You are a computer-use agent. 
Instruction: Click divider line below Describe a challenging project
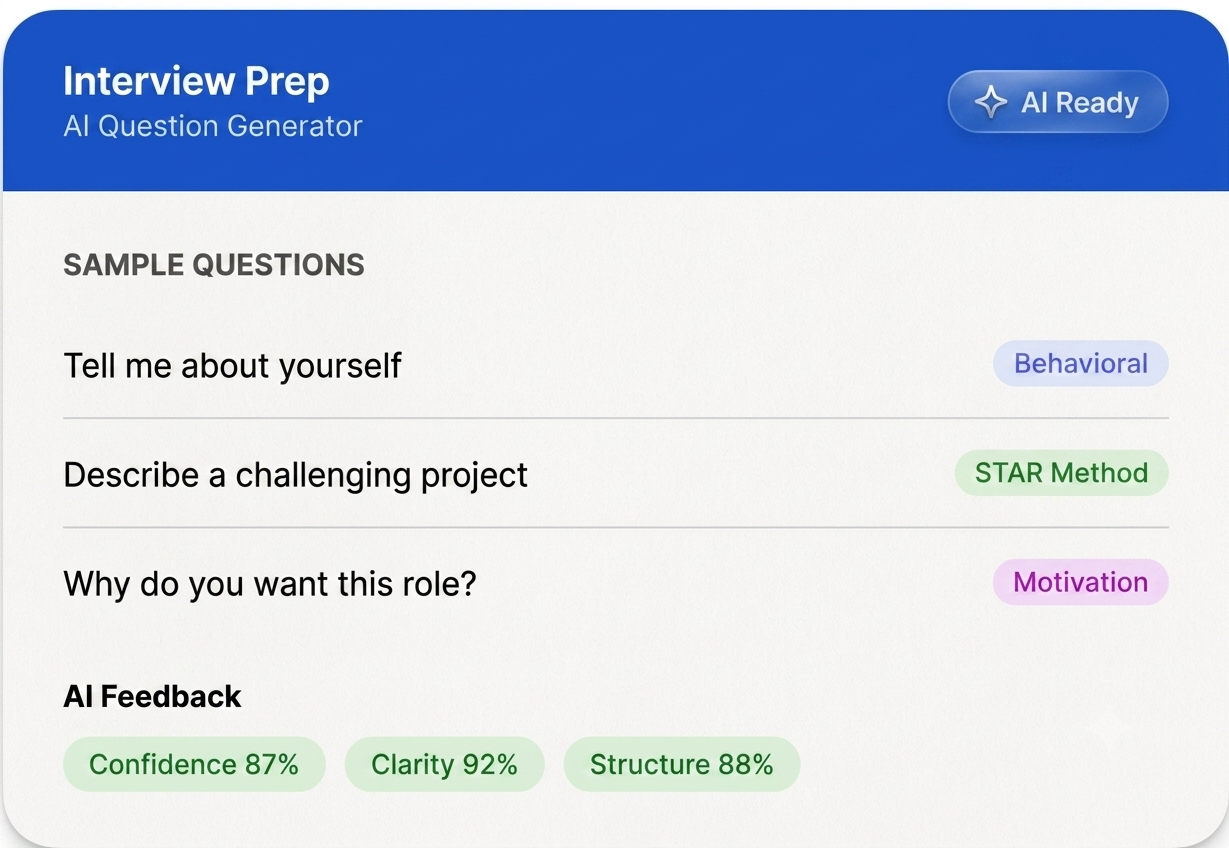click(x=616, y=527)
